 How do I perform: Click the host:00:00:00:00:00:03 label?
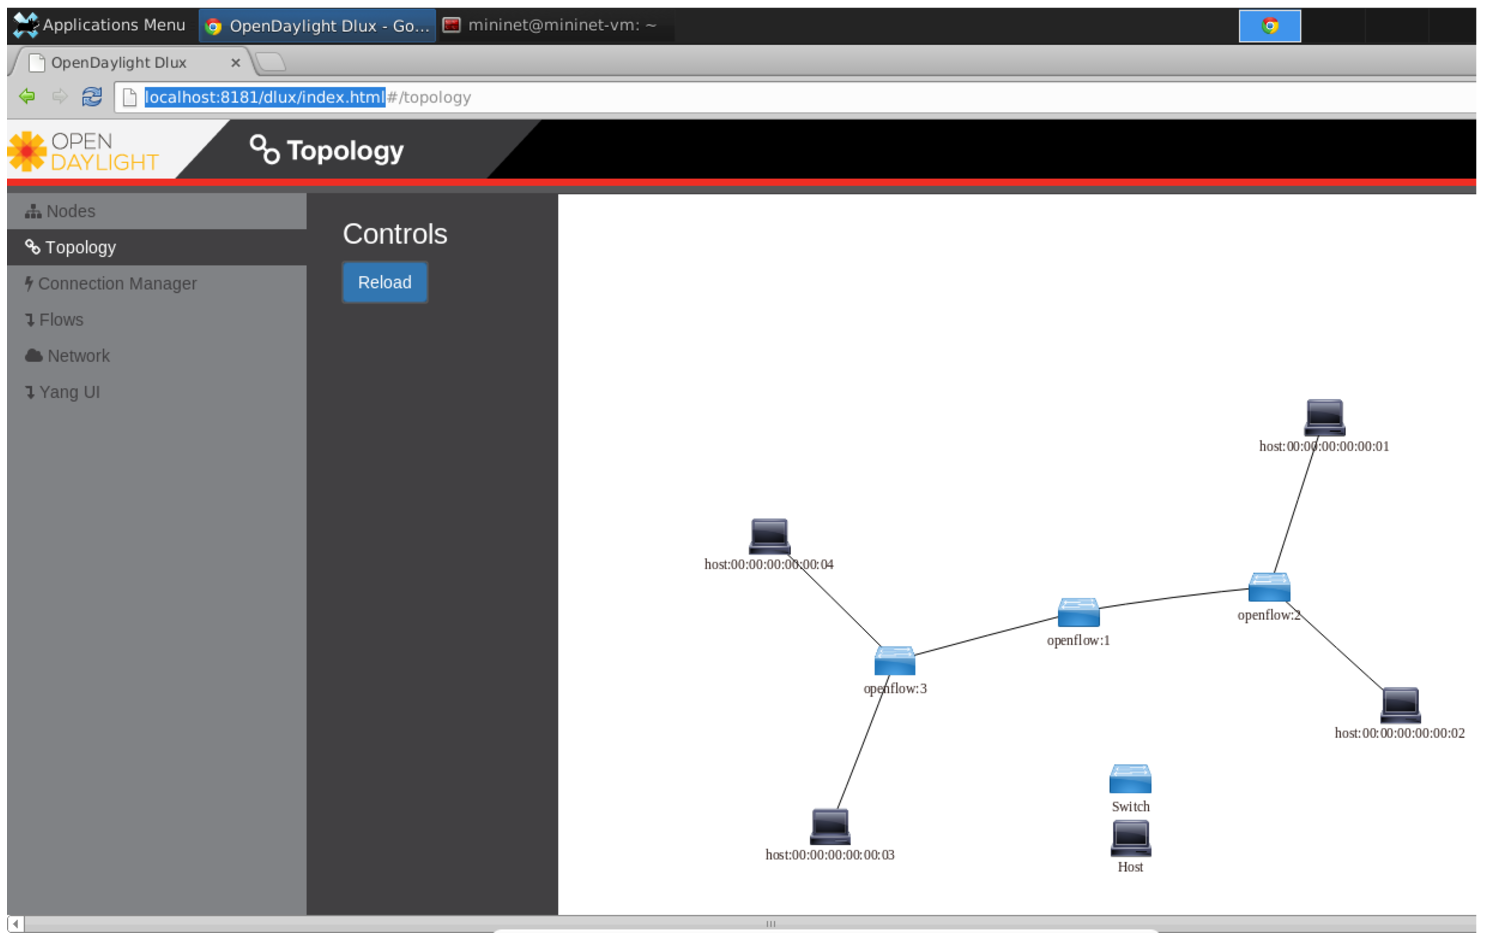[x=830, y=855]
